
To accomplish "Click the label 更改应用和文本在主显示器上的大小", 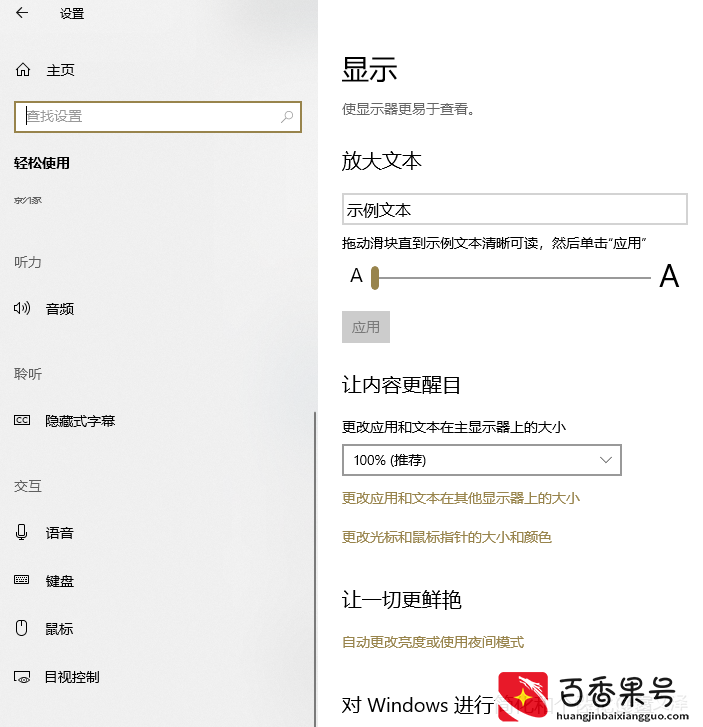I will (454, 427).
